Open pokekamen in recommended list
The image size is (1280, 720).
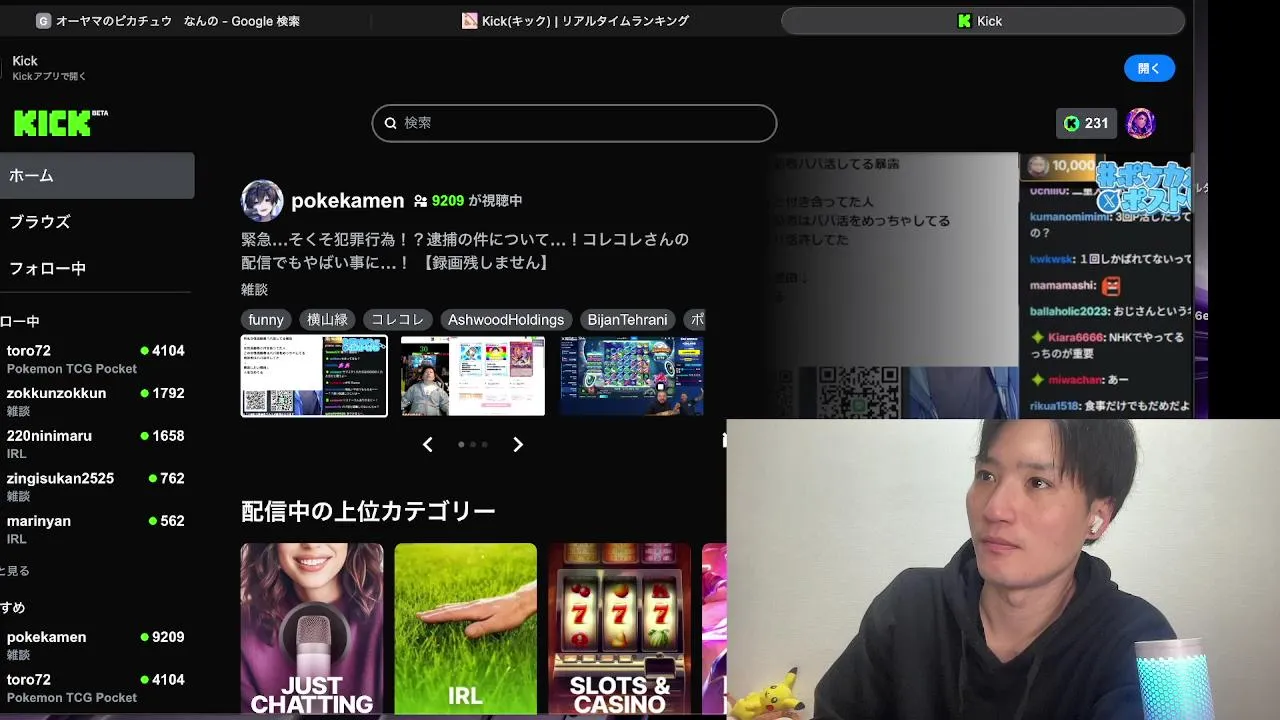(95, 645)
